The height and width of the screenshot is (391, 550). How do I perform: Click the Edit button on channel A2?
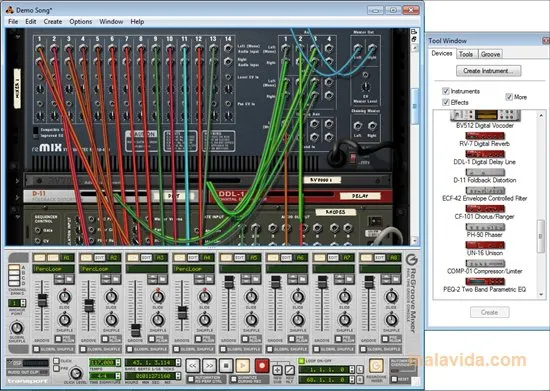point(100,258)
